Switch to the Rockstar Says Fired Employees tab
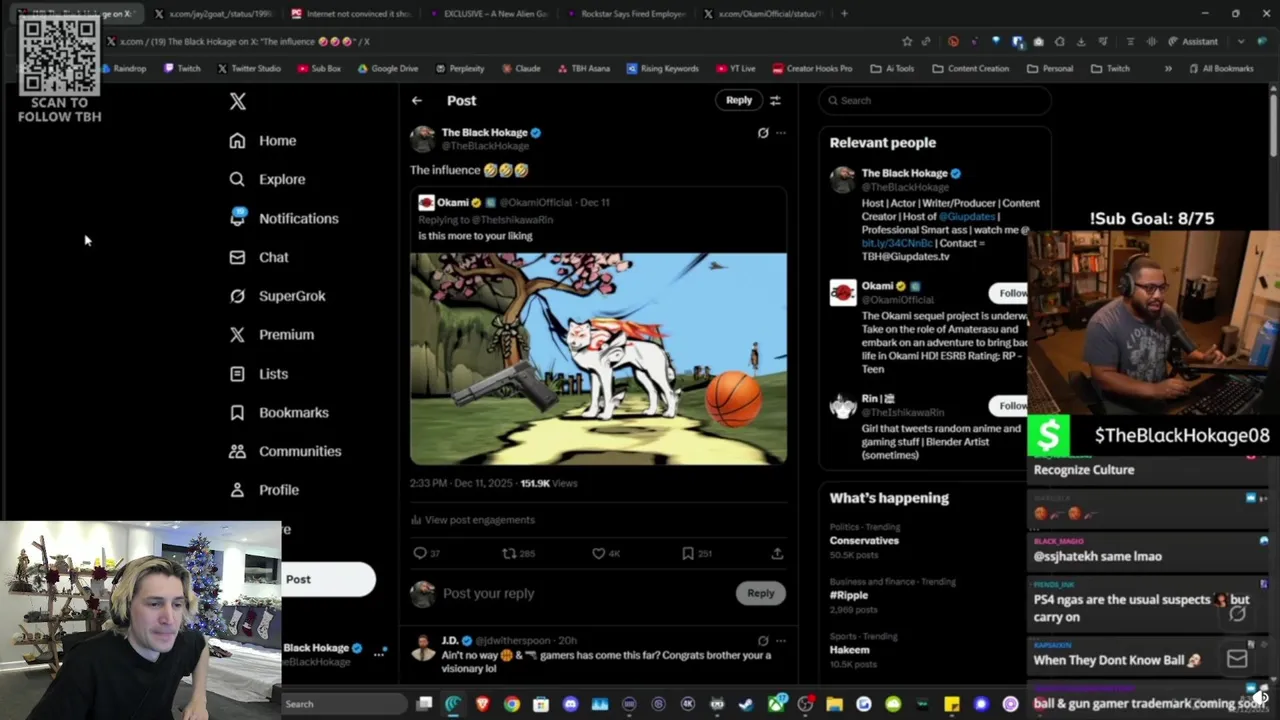 point(626,14)
